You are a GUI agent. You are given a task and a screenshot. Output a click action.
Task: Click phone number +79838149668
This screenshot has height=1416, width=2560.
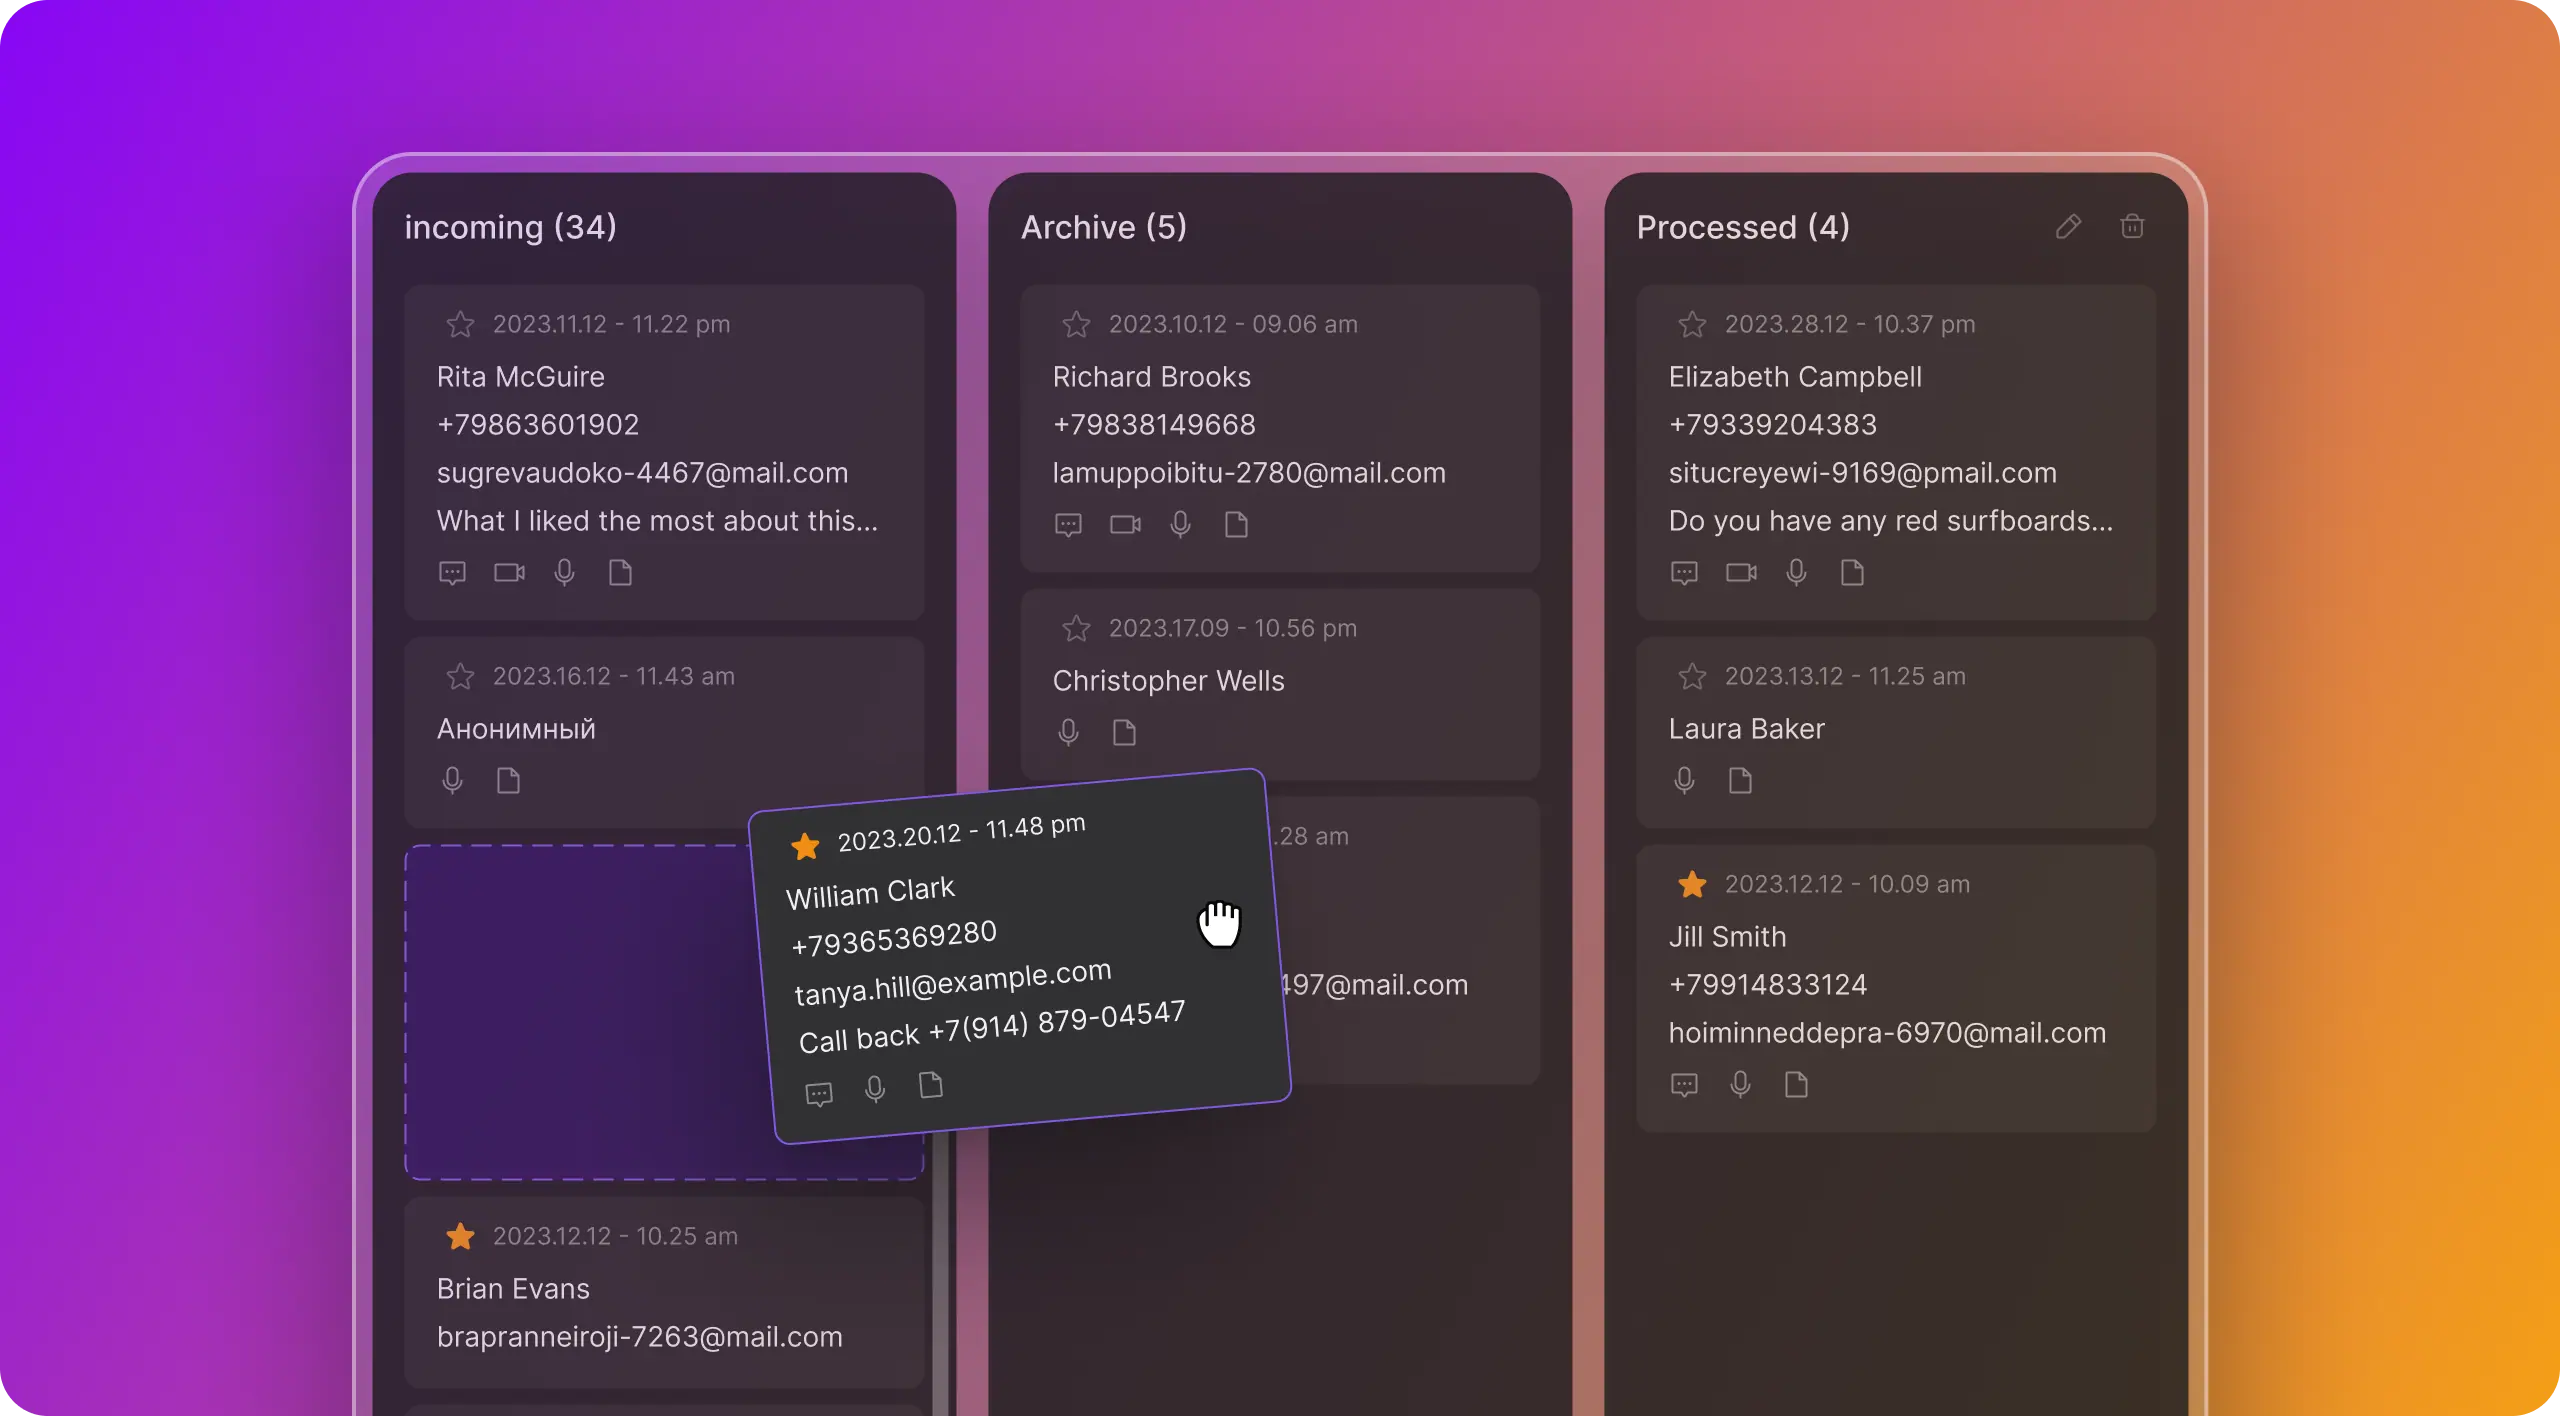click(x=1154, y=424)
